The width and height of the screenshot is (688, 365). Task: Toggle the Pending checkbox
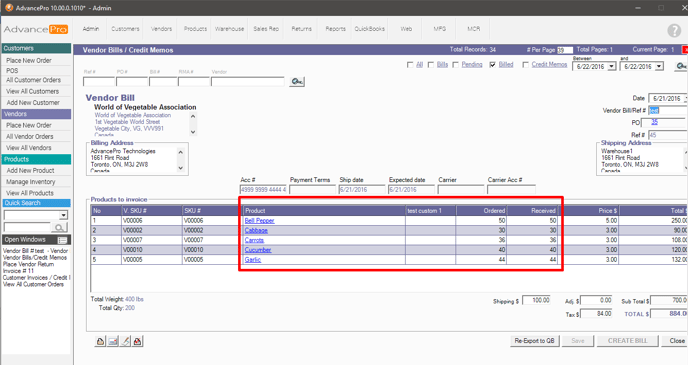455,65
